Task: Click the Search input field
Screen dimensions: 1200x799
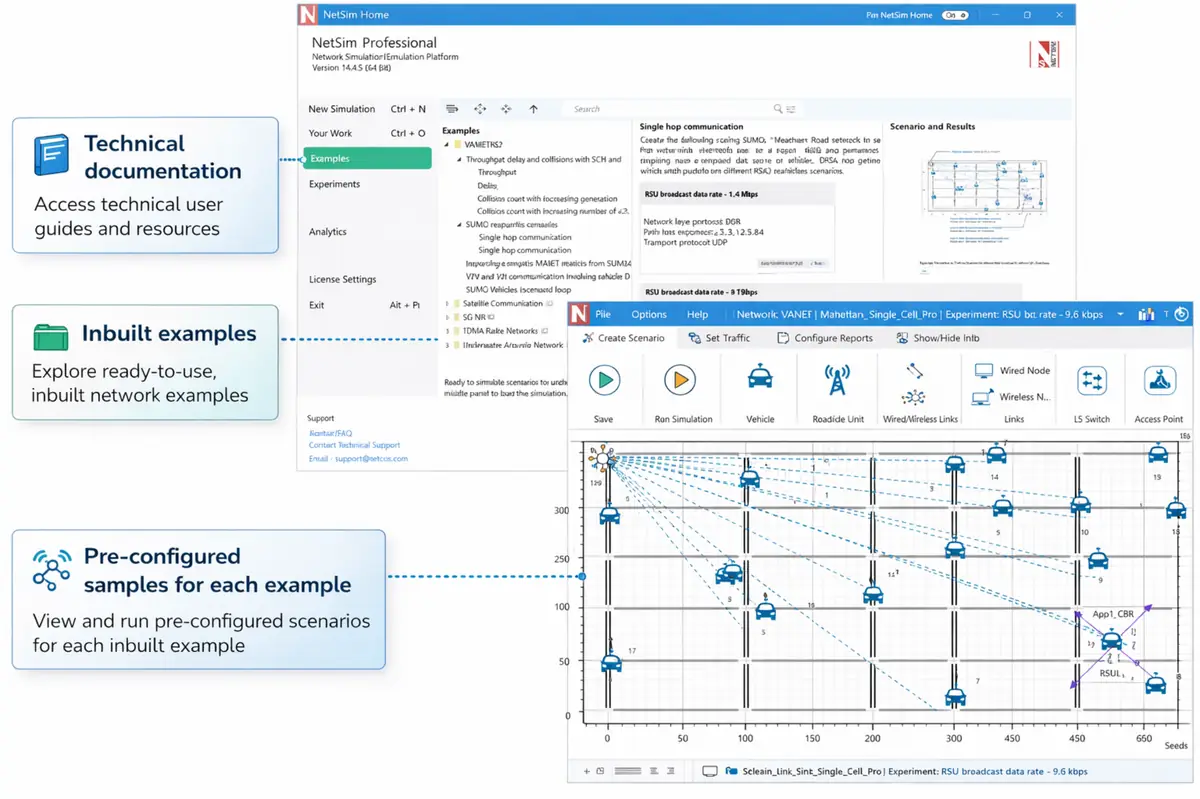Action: pyautogui.click(x=670, y=109)
